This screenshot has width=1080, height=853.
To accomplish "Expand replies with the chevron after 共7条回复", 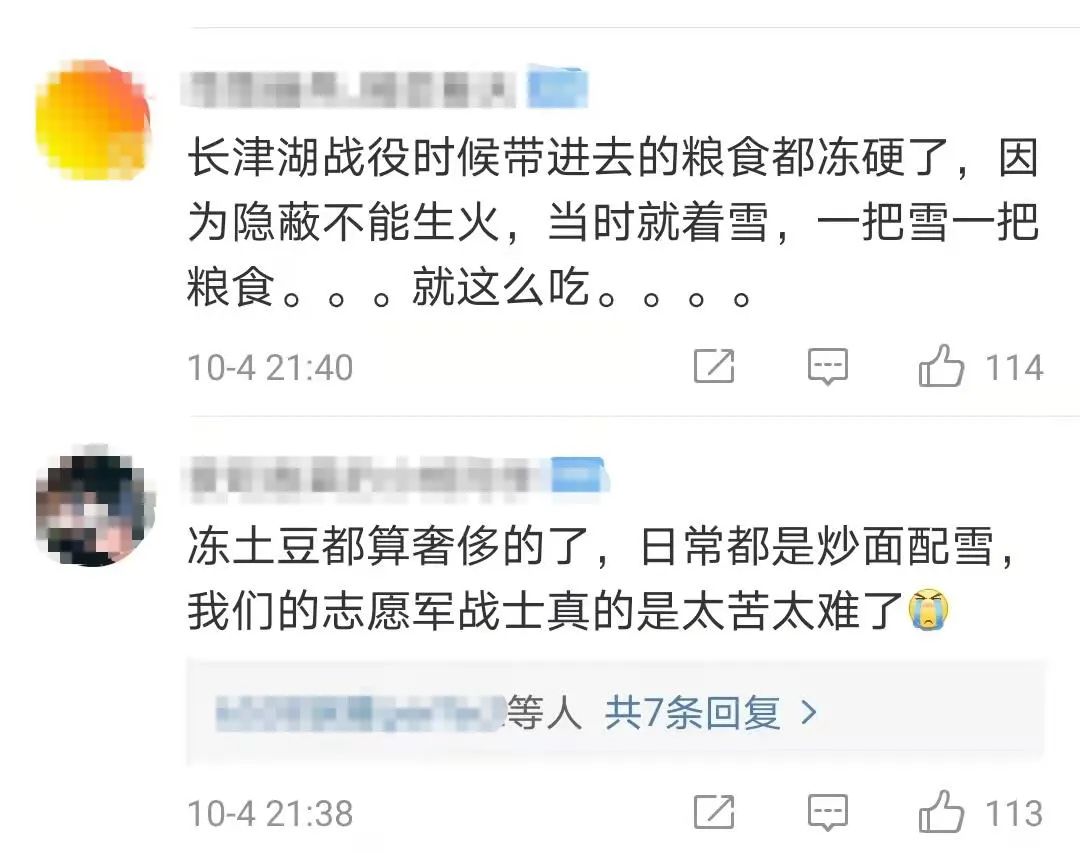I will click(809, 712).
